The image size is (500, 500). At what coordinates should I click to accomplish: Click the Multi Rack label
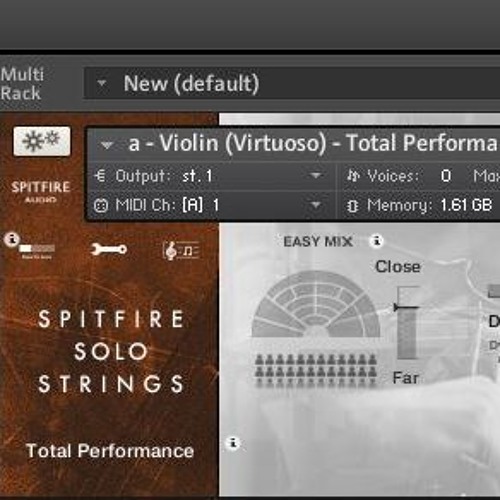tap(22, 84)
